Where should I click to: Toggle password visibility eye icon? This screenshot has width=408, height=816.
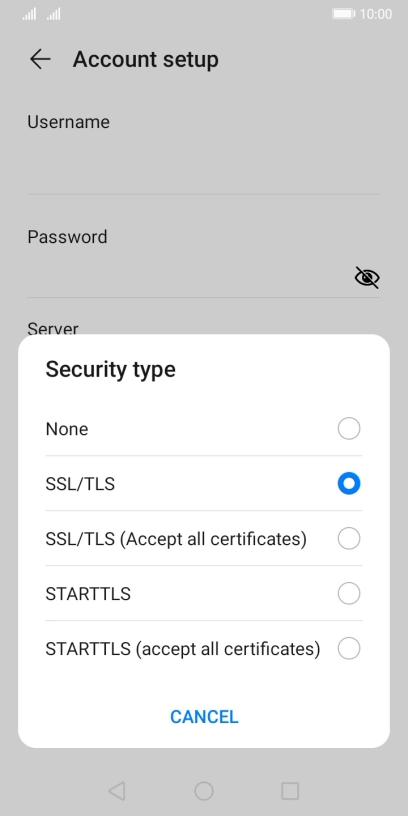[367, 277]
